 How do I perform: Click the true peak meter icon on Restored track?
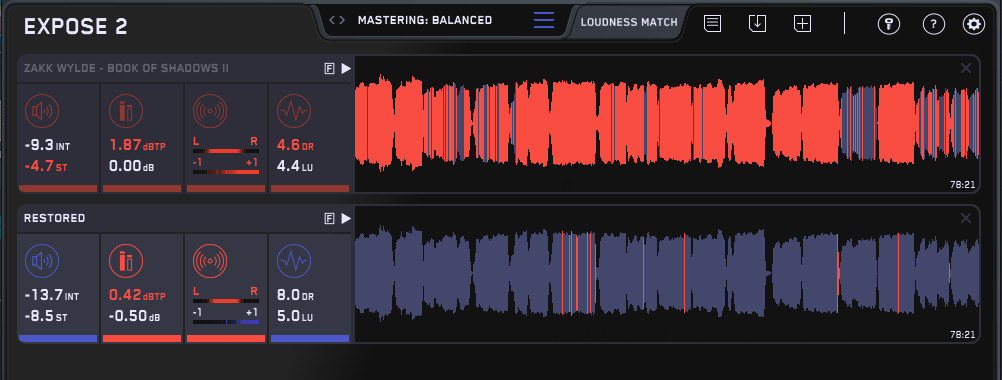[x=126, y=261]
